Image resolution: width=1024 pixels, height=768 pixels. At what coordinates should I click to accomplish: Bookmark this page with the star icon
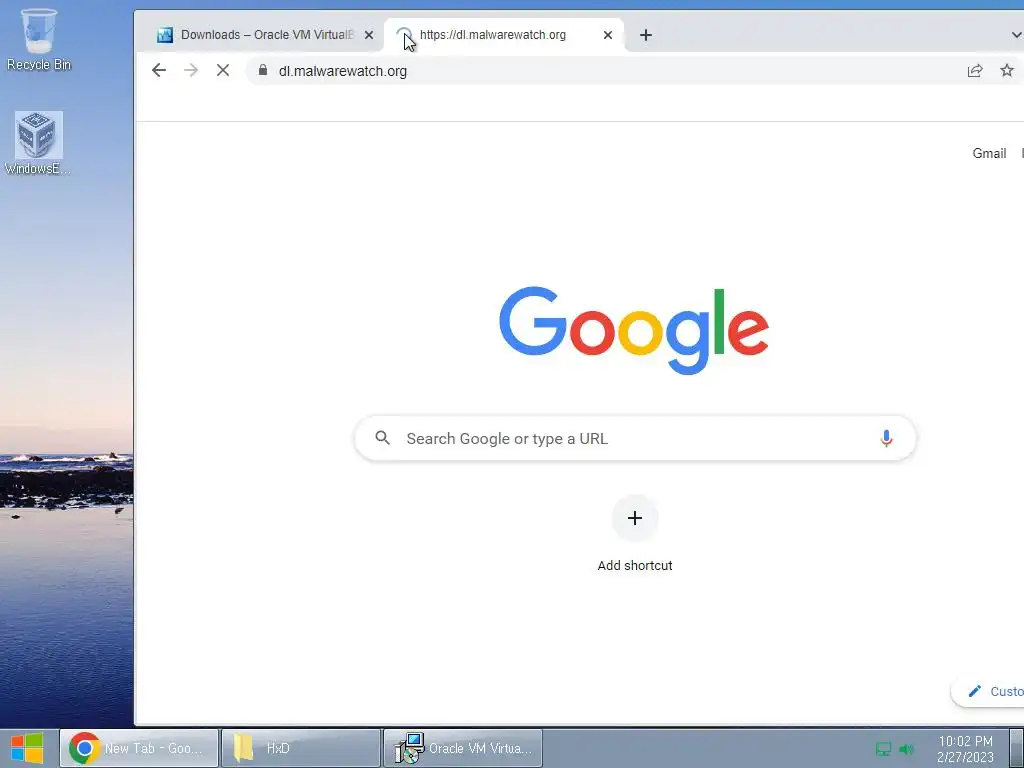[1007, 71]
